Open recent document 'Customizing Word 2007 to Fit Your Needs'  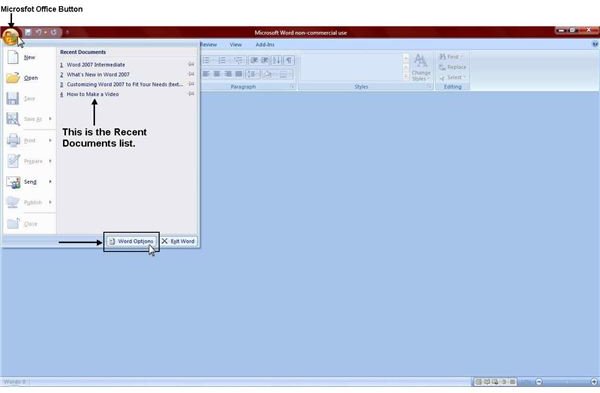124,84
